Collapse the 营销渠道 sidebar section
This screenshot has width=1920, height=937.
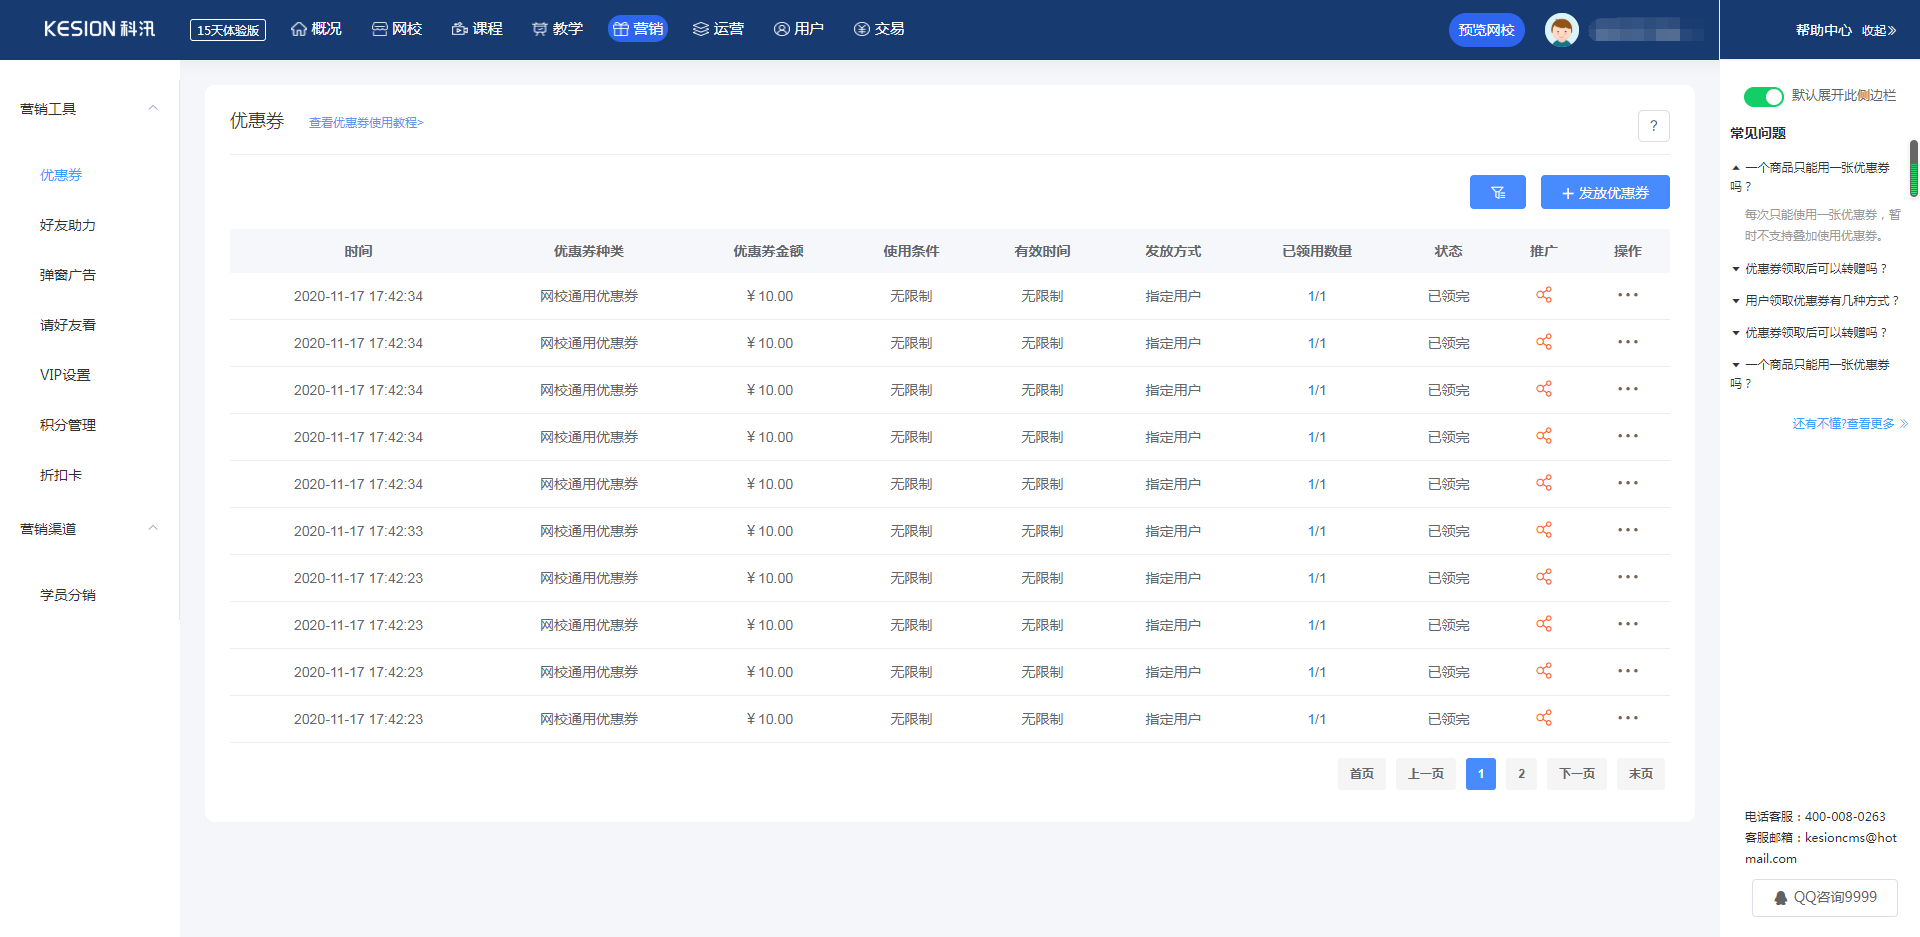[153, 528]
